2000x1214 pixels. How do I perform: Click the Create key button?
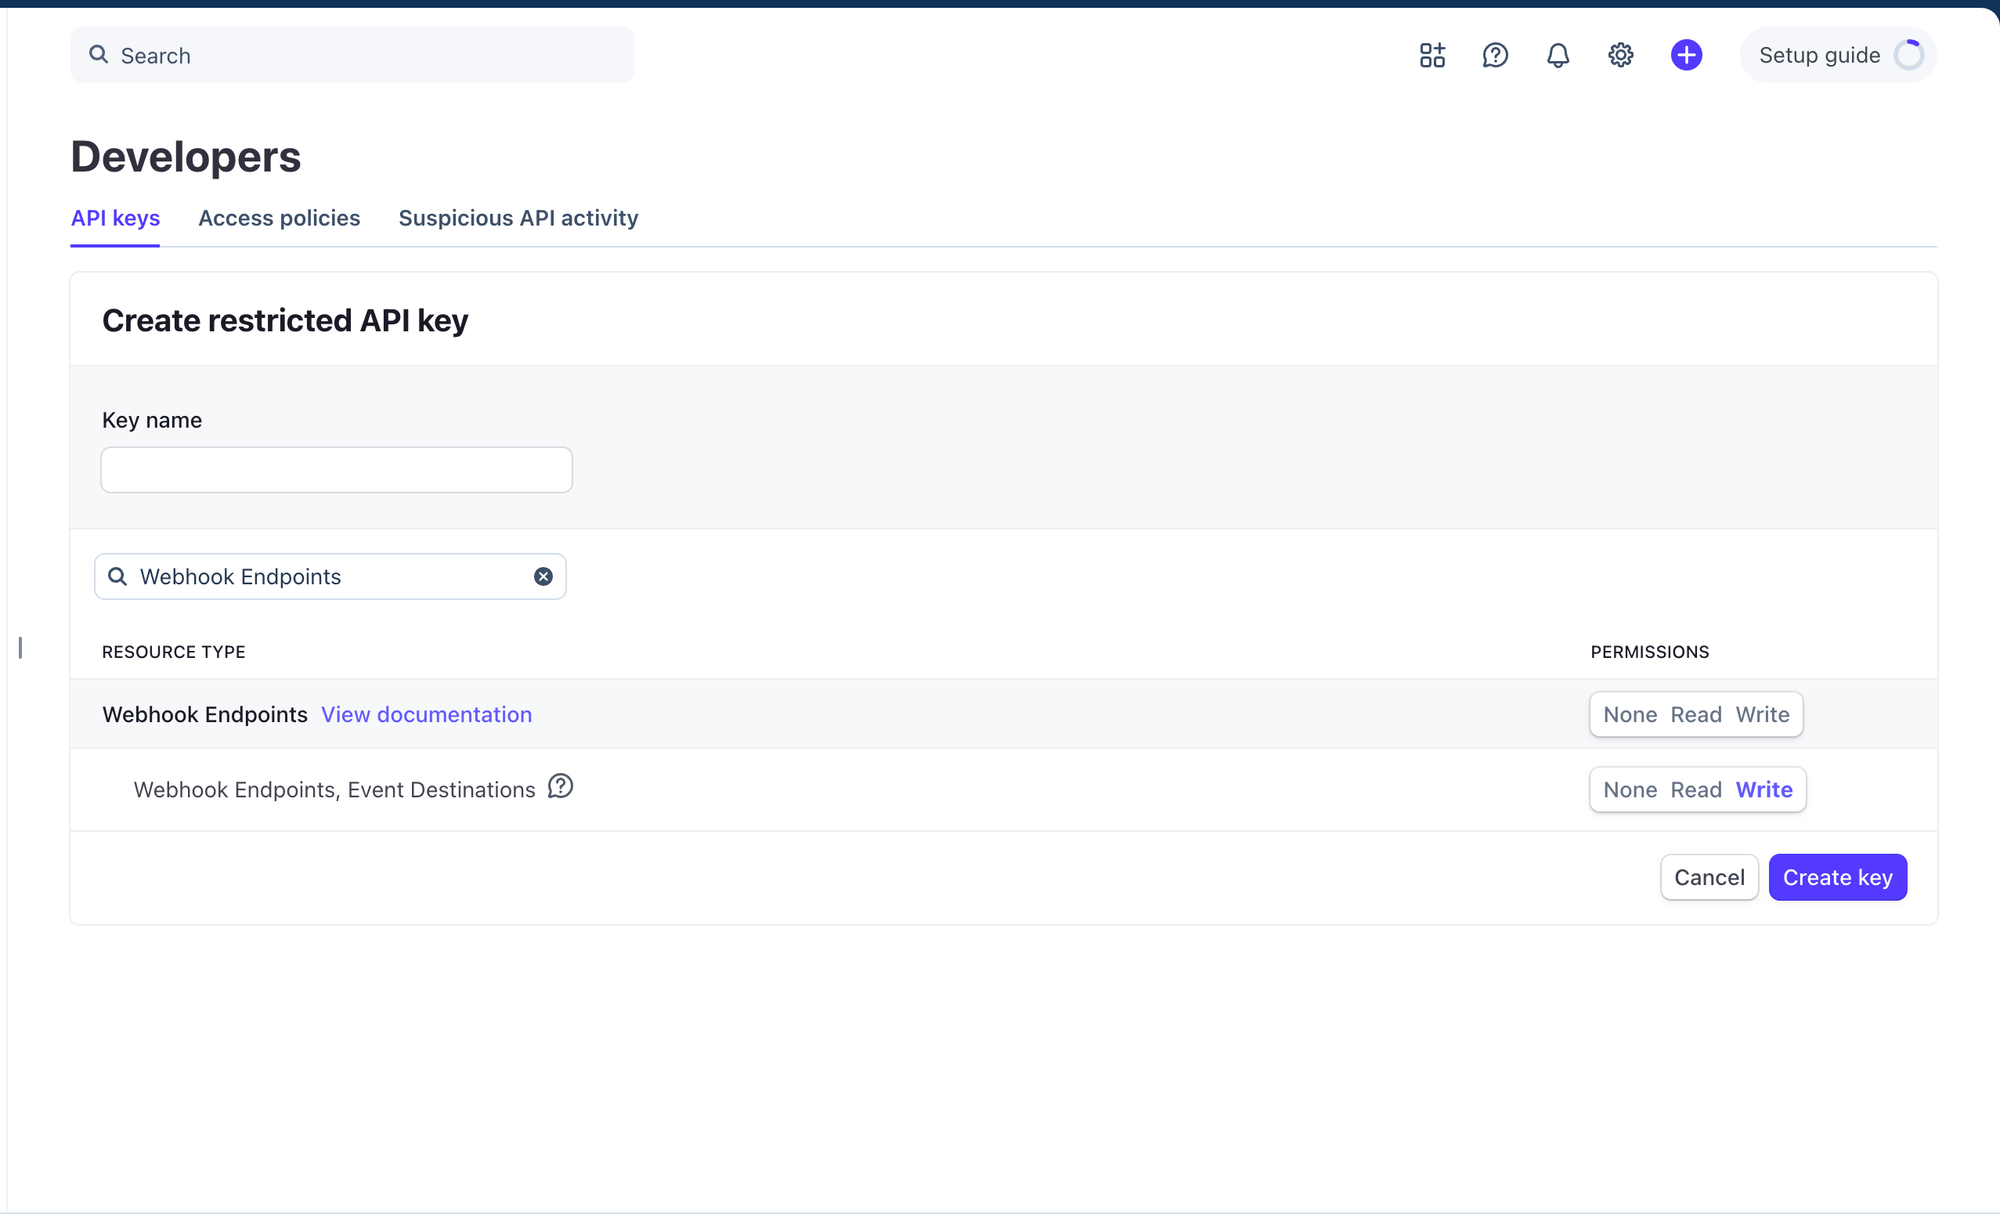click(x=1837, y=877)
